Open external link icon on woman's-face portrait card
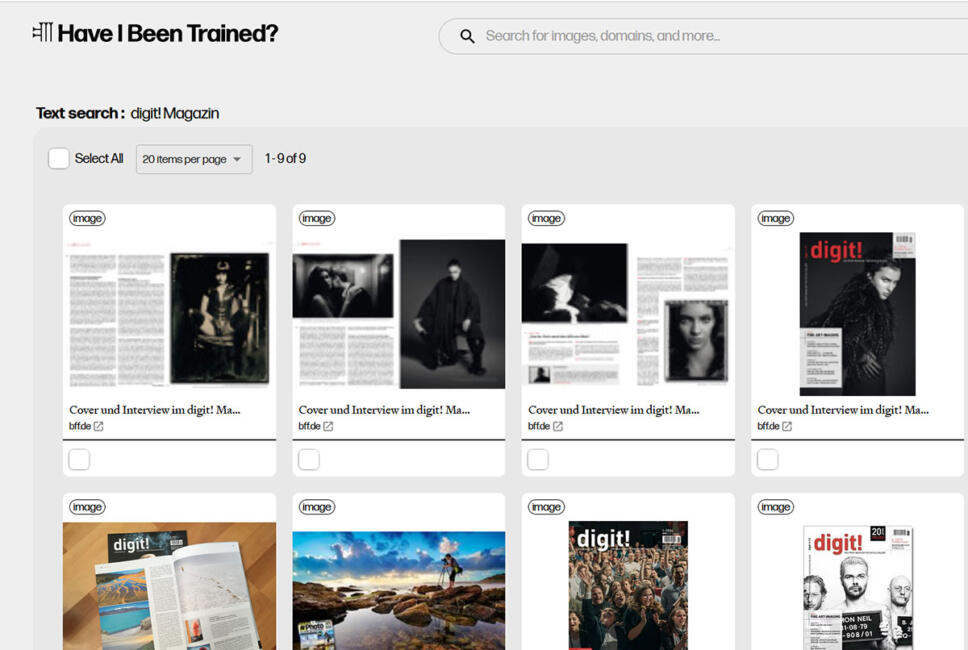The image size is (968, 650). coord(557,426)
